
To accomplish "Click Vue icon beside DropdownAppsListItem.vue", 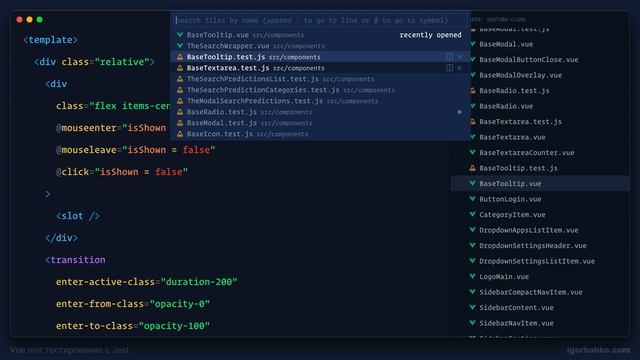I will pos(473,230).
